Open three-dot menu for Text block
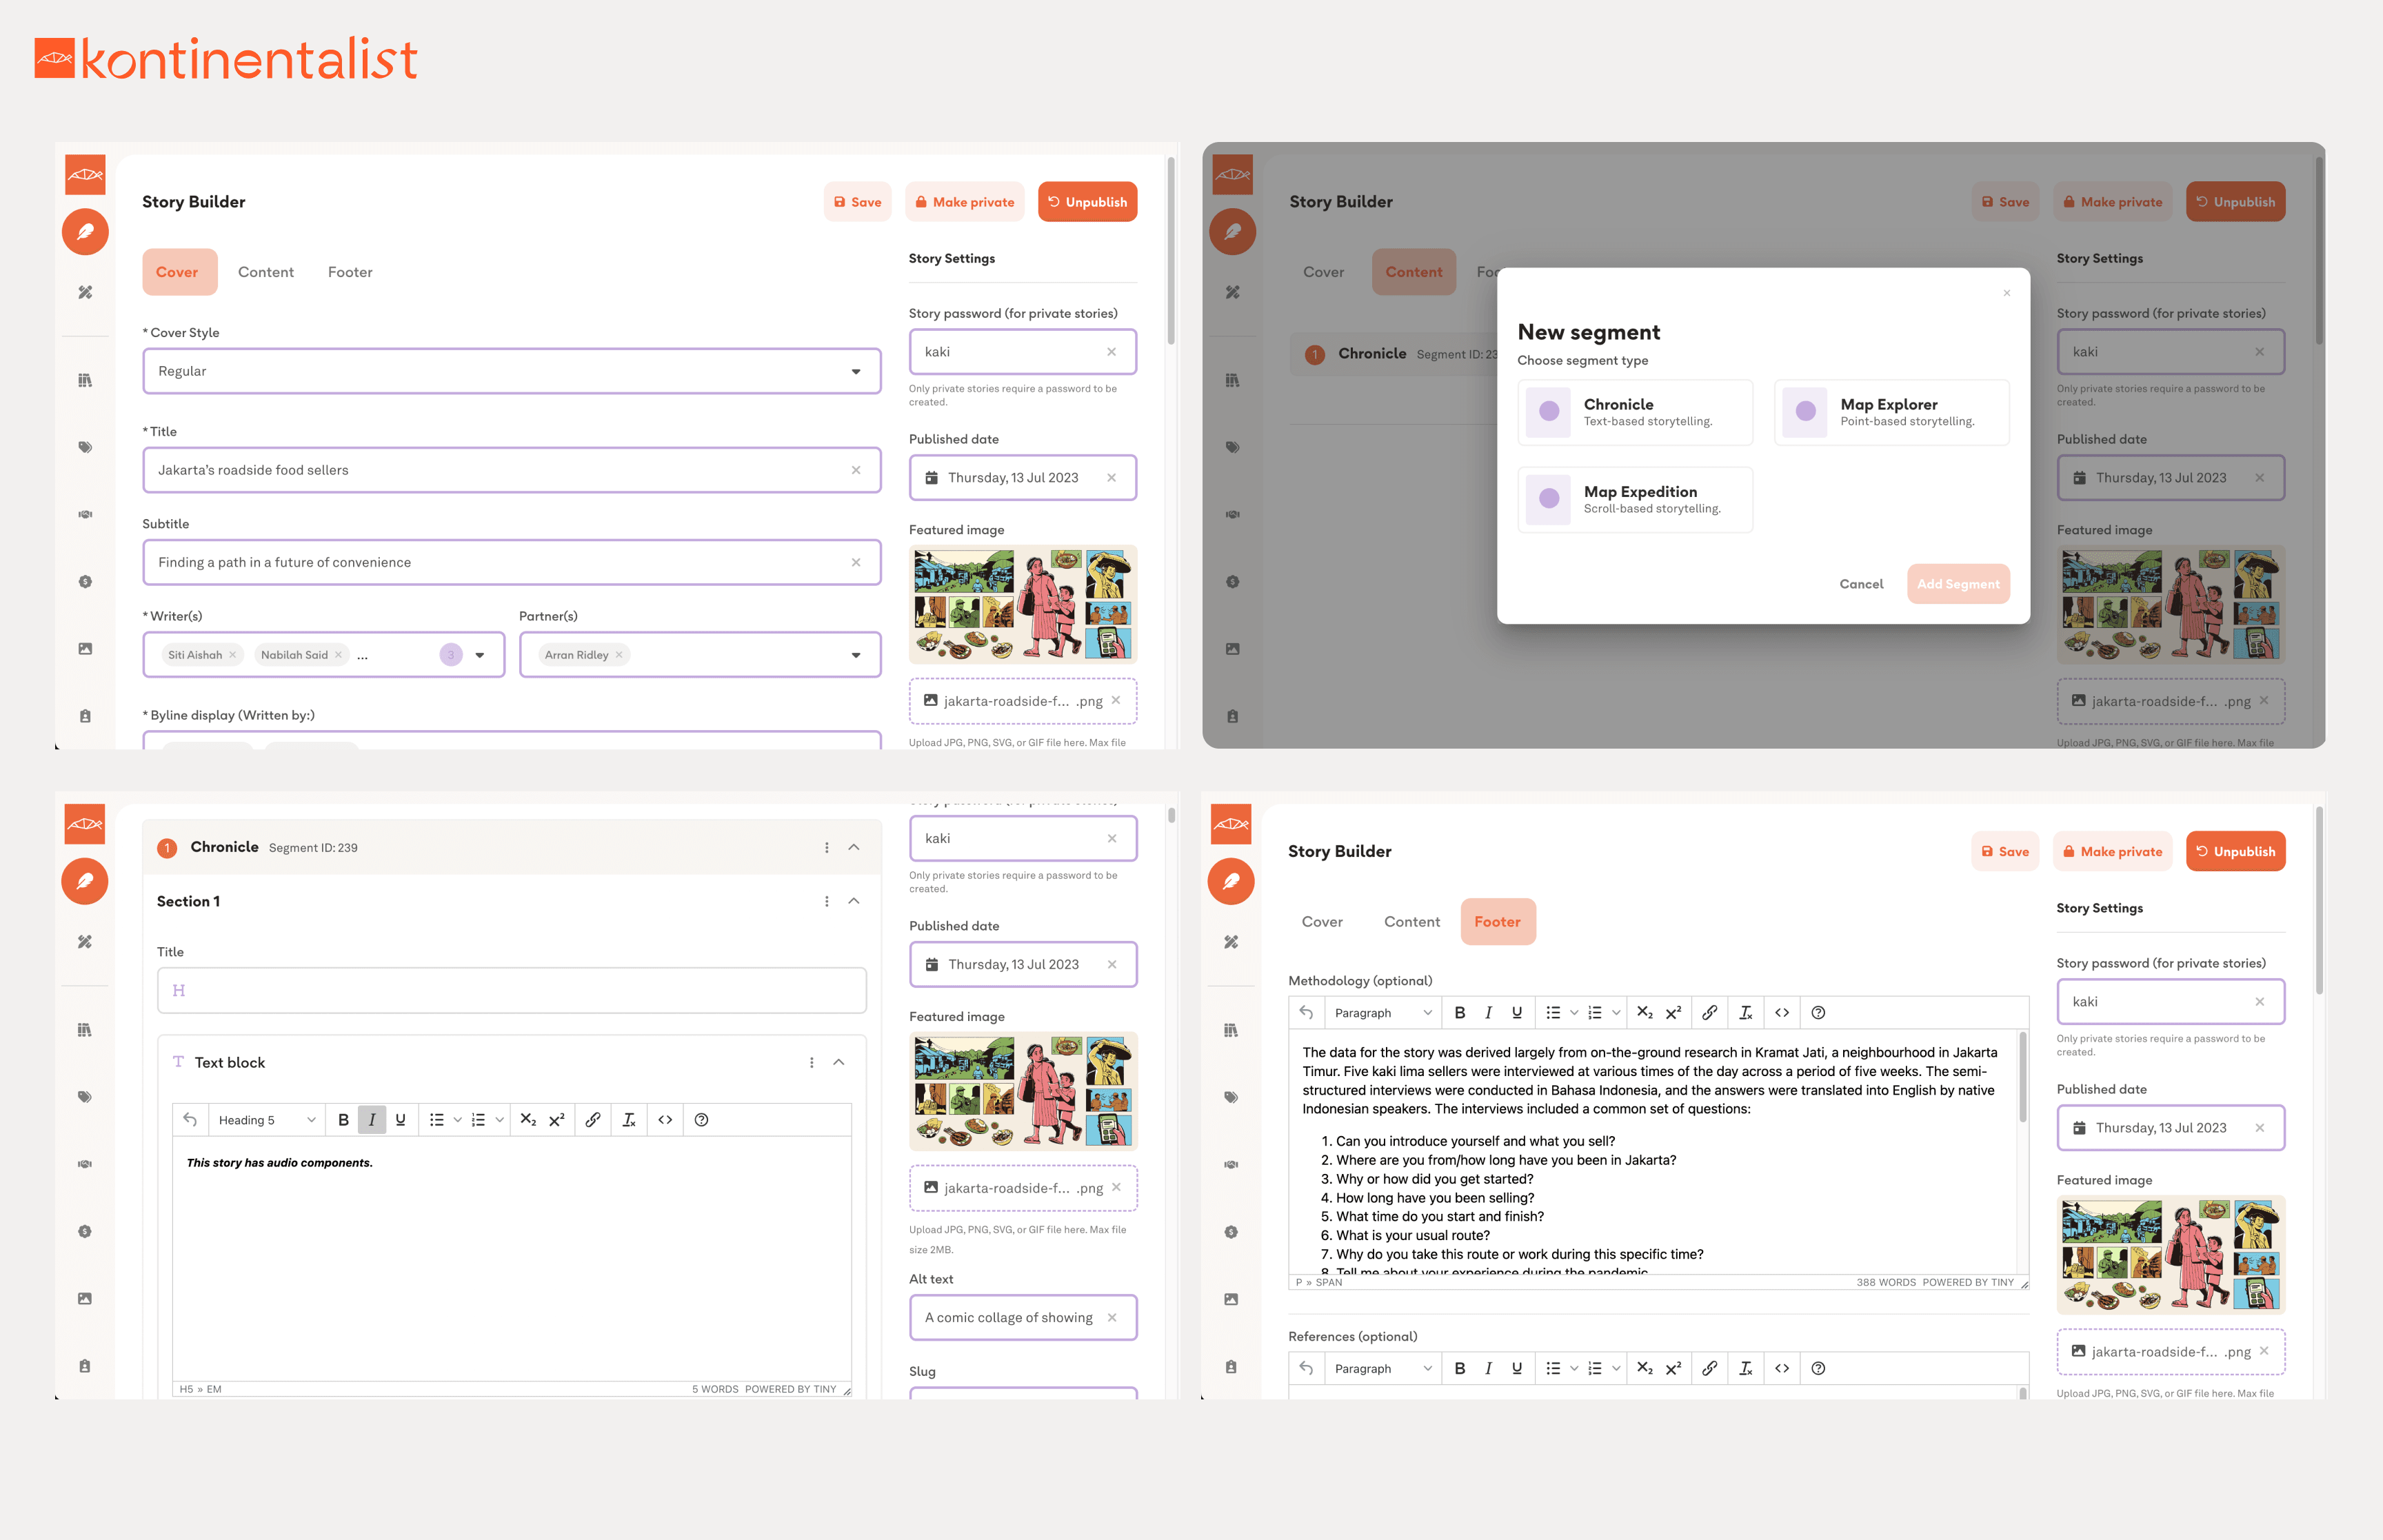The height and width of the screenshot is (1540, 2383). 811,1063
